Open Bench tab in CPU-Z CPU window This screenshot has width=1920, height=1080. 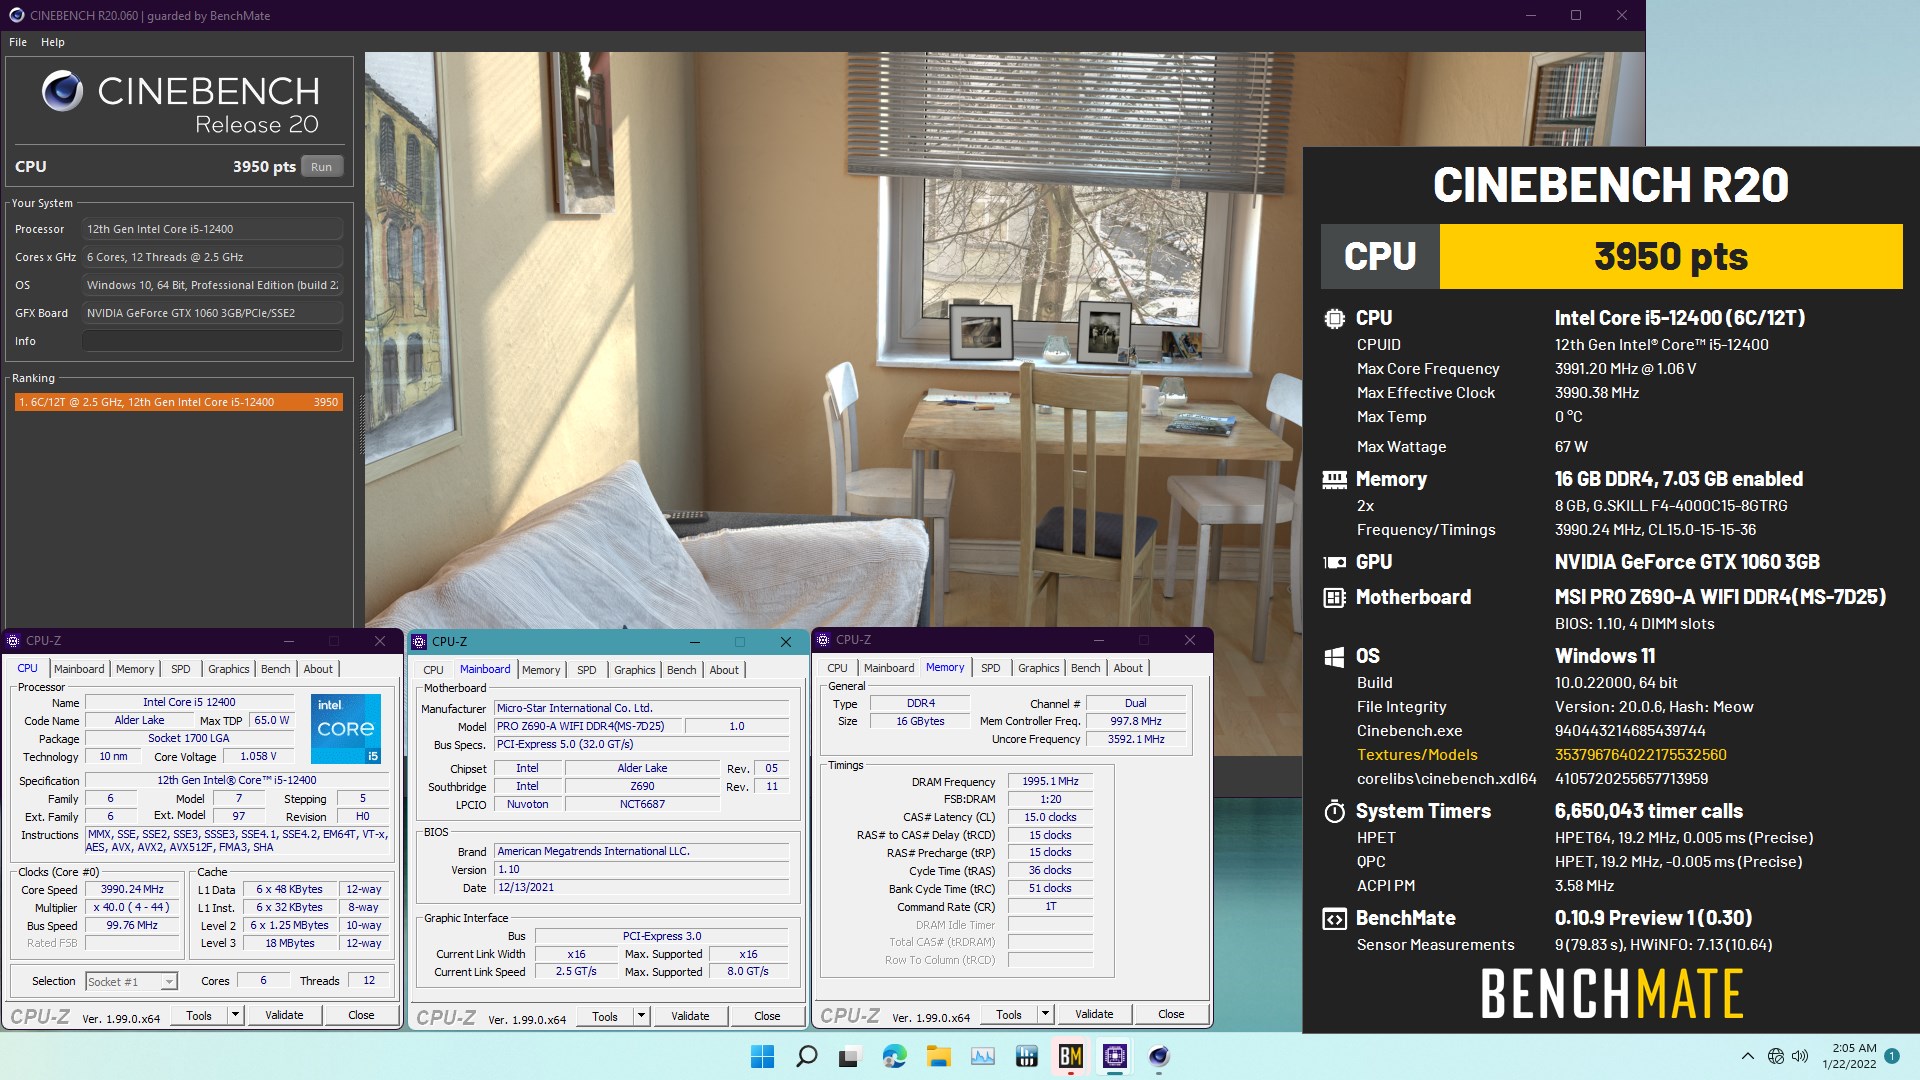coord(276,669)
